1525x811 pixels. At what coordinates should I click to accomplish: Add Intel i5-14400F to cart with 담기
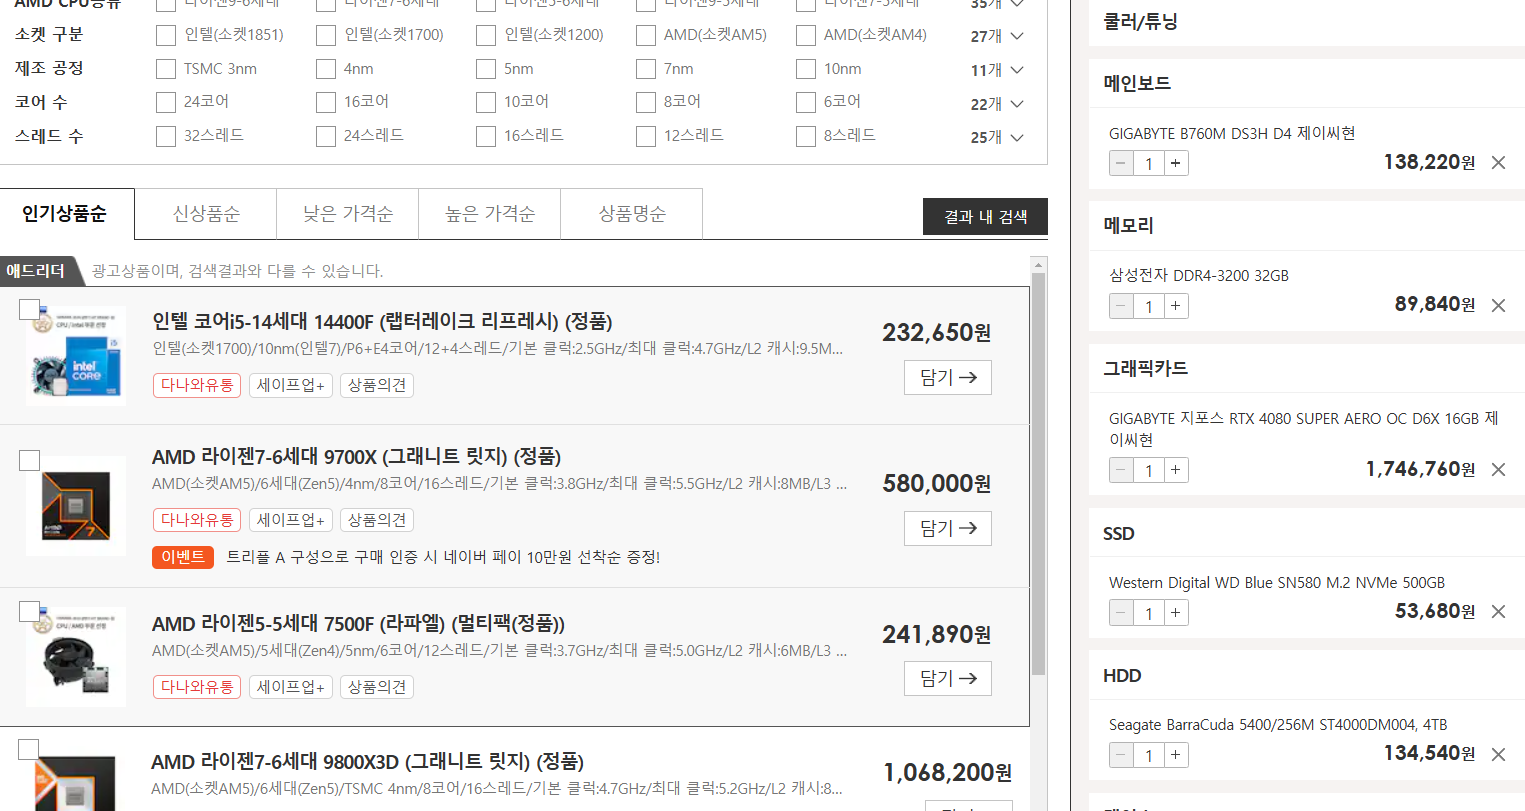948,378
